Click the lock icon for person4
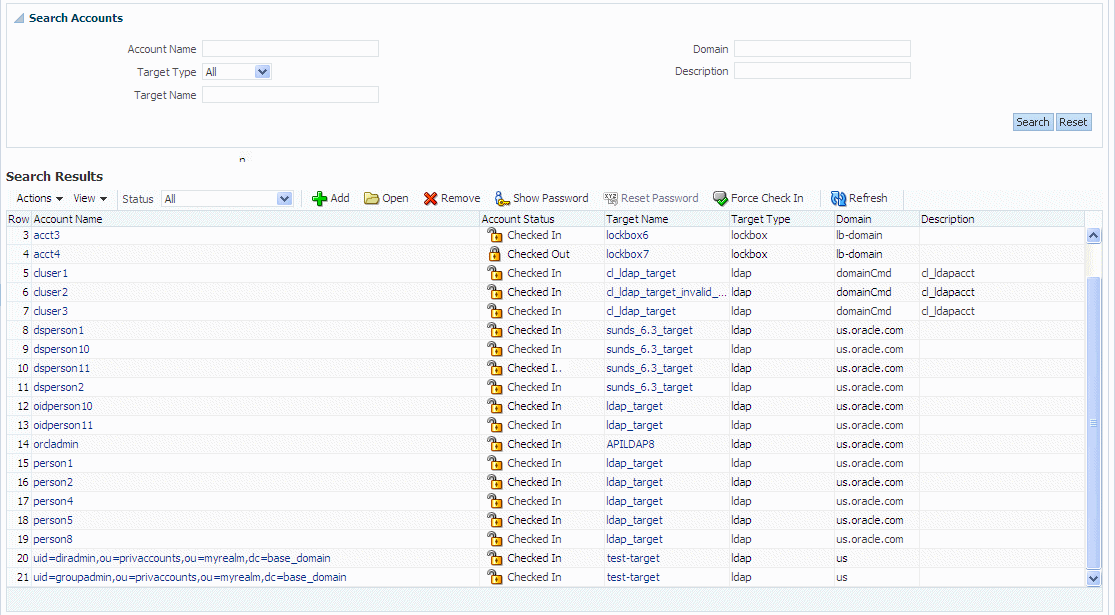1115x615 pixels. (494, 501)
